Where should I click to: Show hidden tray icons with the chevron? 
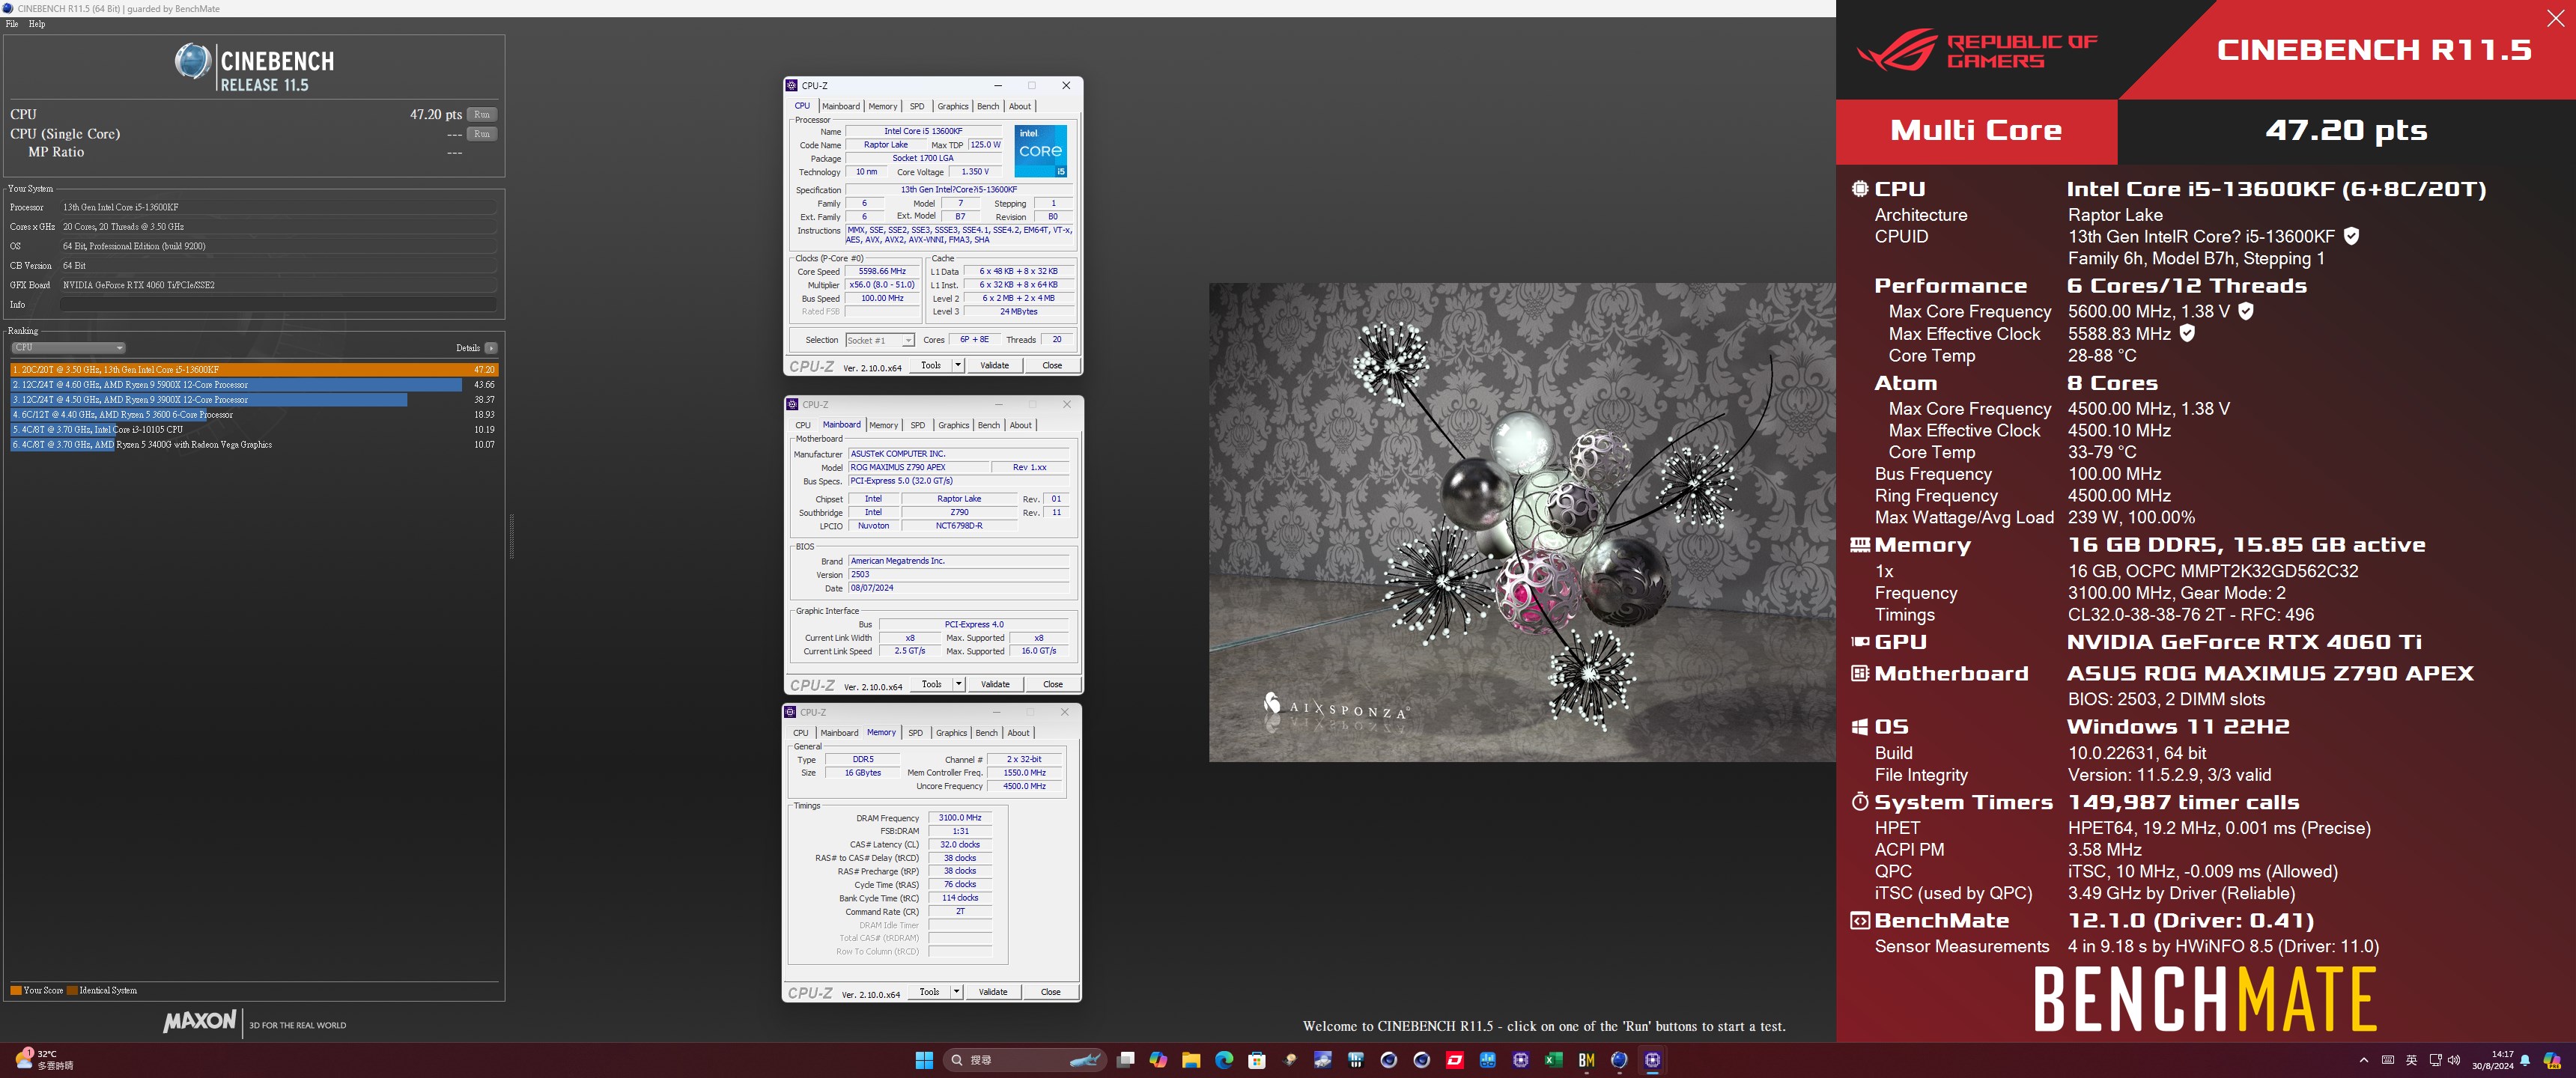(2363, 1060)
